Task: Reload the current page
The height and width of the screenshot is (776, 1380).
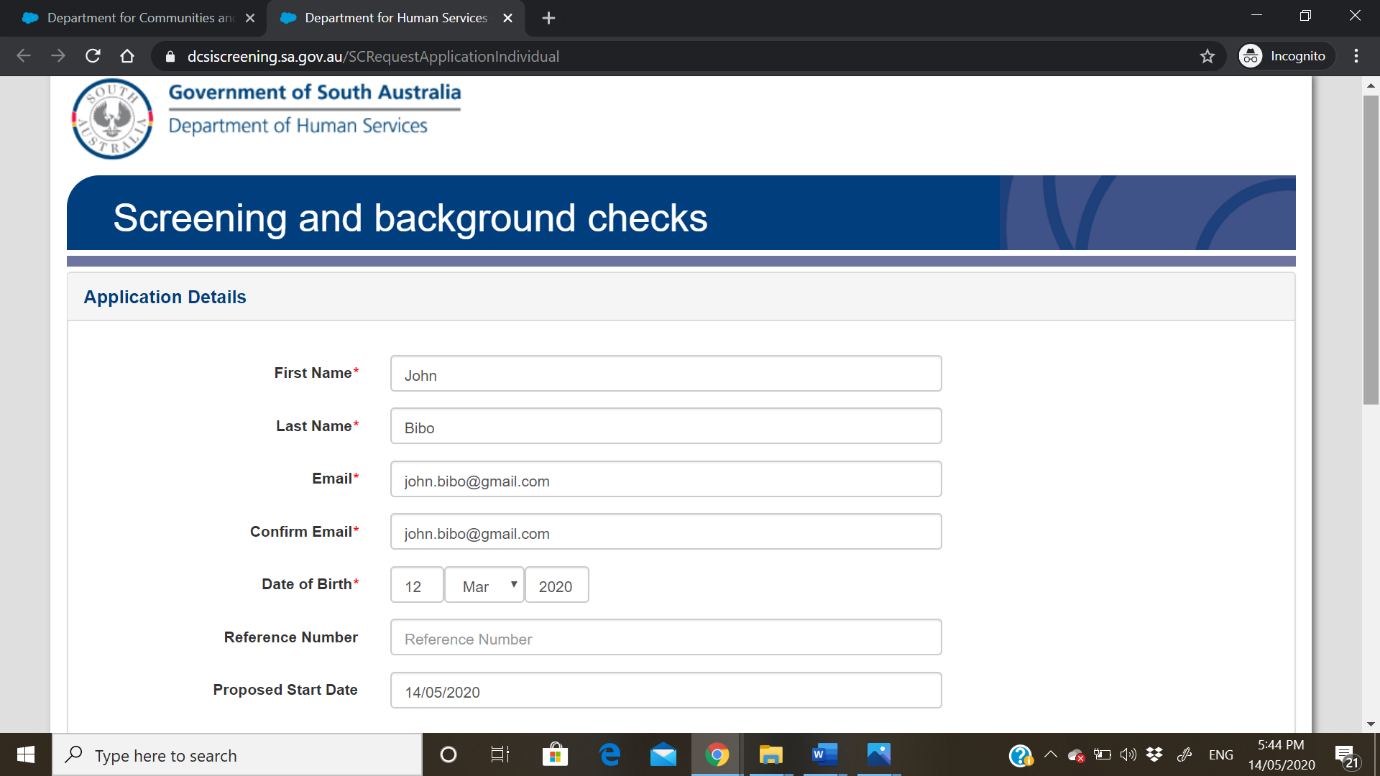Action: click(93, 56)
